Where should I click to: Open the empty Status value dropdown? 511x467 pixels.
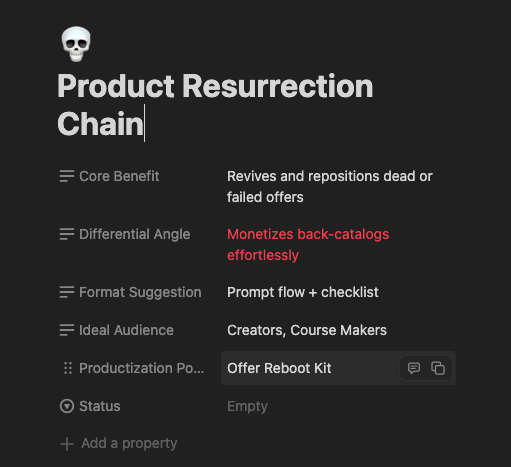point(338,406)
